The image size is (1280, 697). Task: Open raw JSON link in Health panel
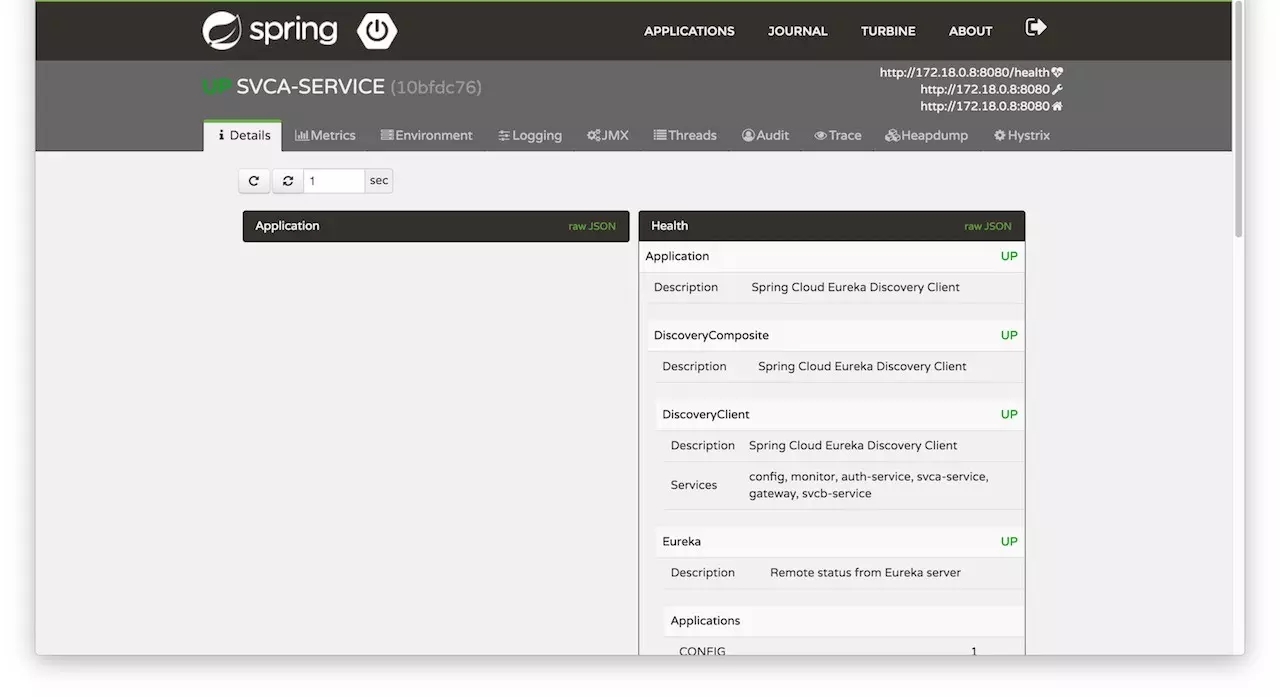pos(987,226)
